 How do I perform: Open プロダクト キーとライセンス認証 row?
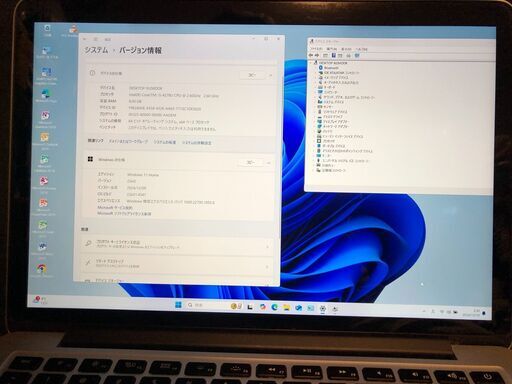point(177,246)
